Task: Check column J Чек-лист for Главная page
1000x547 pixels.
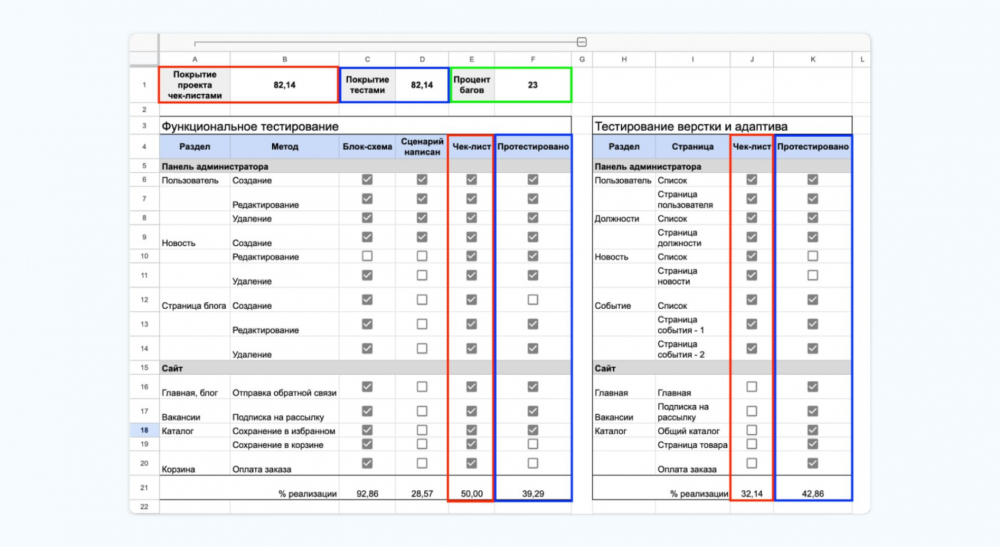Action: (x=752, y=387)
